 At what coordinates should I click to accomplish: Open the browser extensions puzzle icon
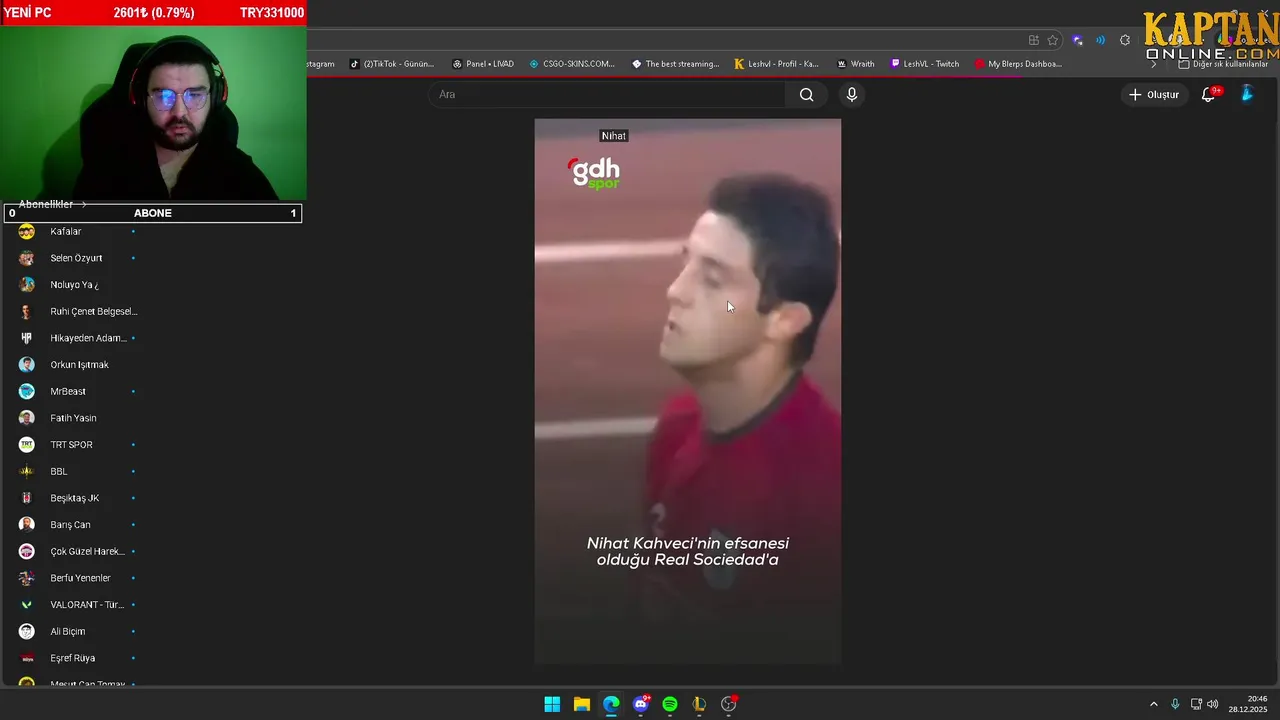click(x=1125, y=40)
